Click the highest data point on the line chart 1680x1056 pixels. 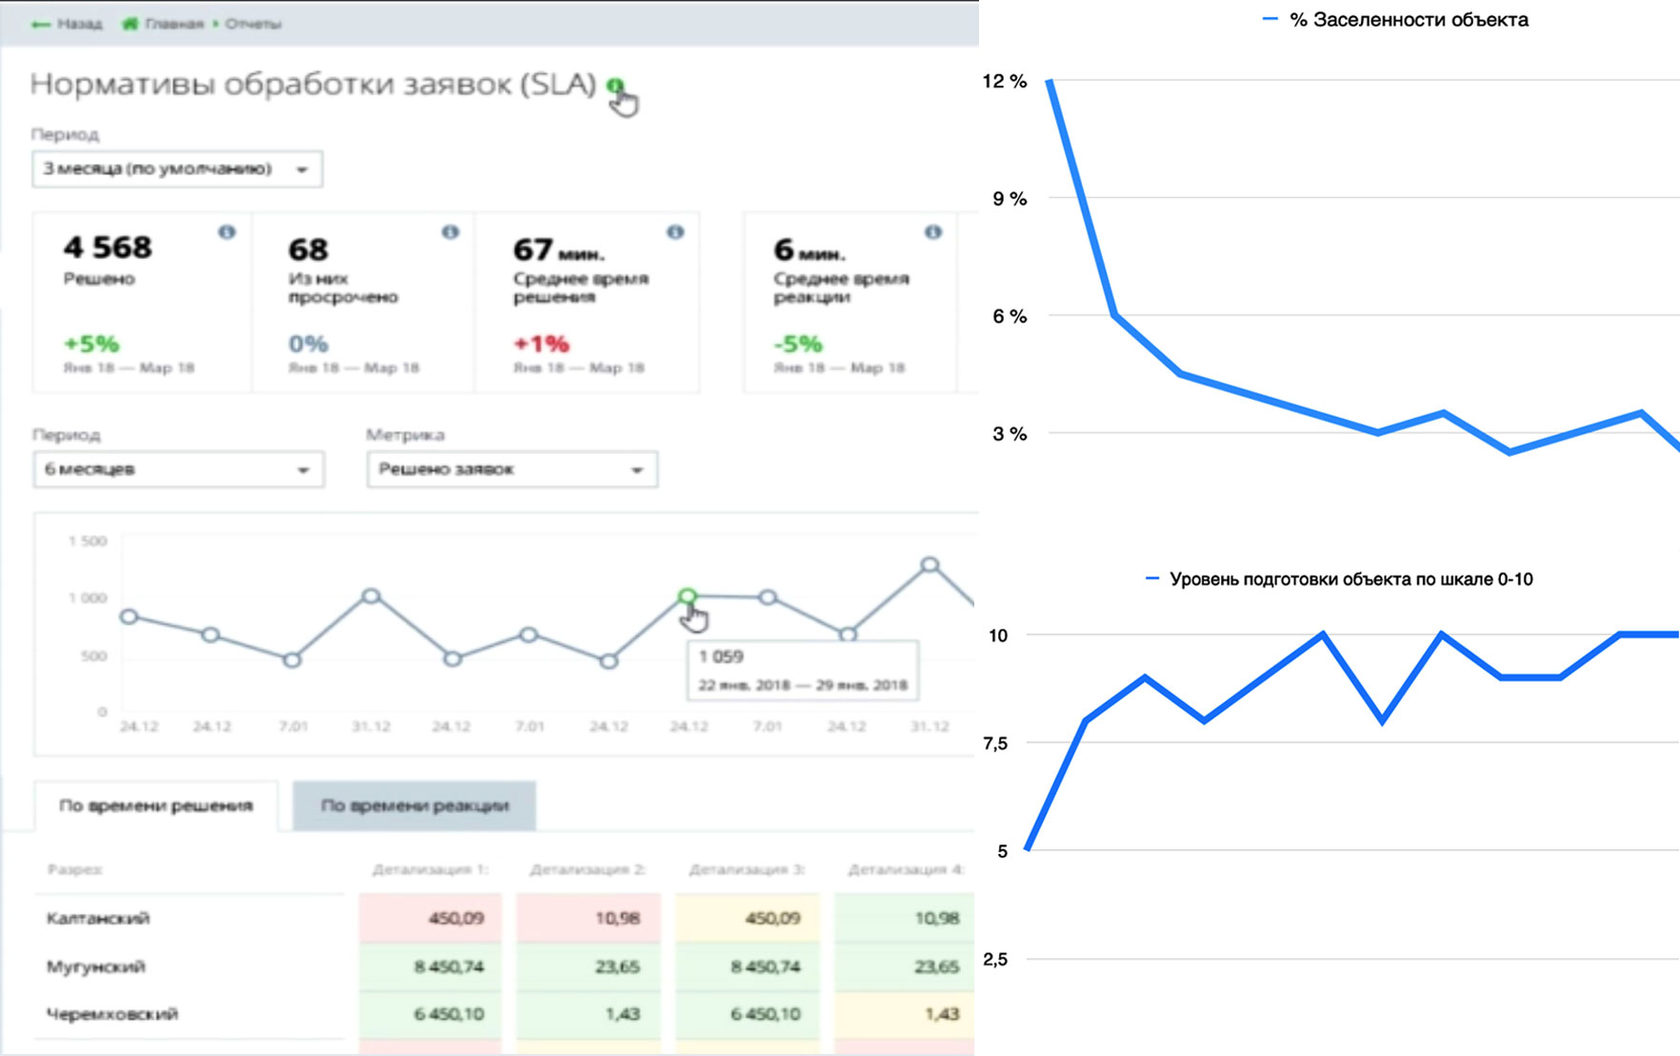tap(930, 565)
